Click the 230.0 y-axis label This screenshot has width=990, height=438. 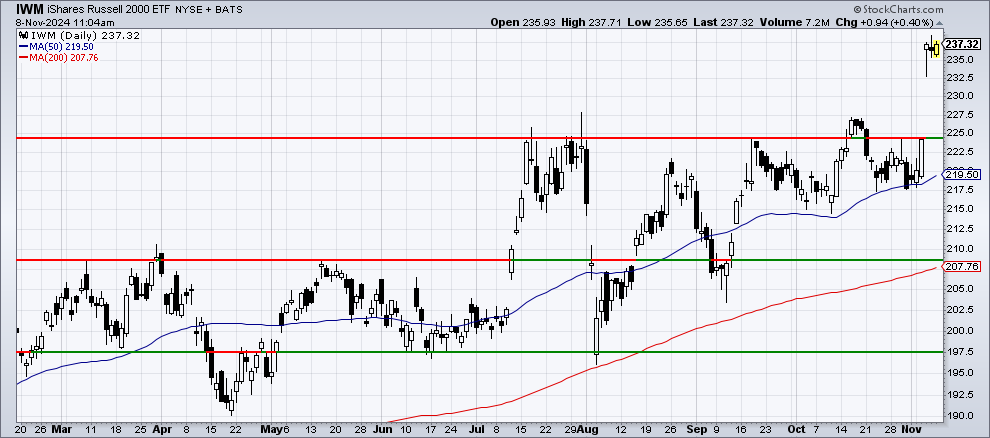[960, 96]
